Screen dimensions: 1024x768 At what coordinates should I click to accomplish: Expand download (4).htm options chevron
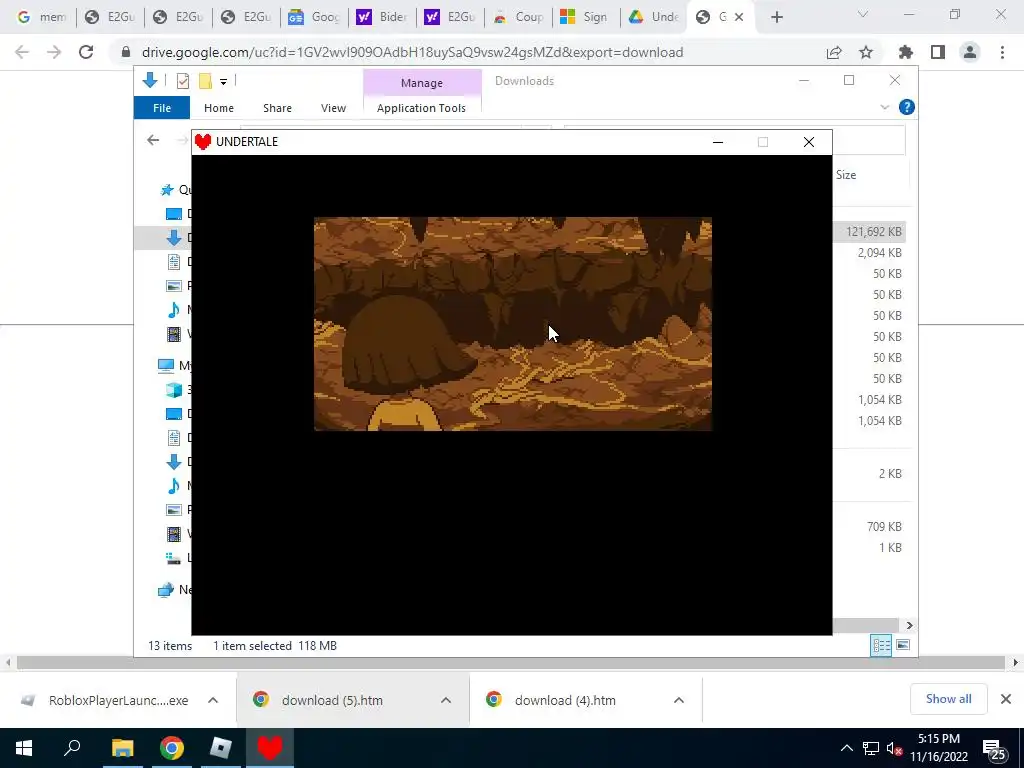(679, 700)
